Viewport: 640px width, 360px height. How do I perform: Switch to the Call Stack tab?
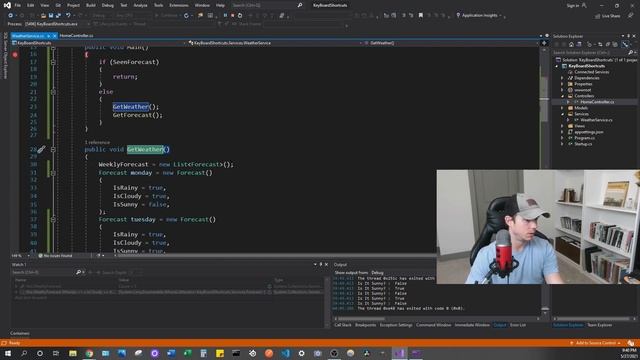[343, 325]
